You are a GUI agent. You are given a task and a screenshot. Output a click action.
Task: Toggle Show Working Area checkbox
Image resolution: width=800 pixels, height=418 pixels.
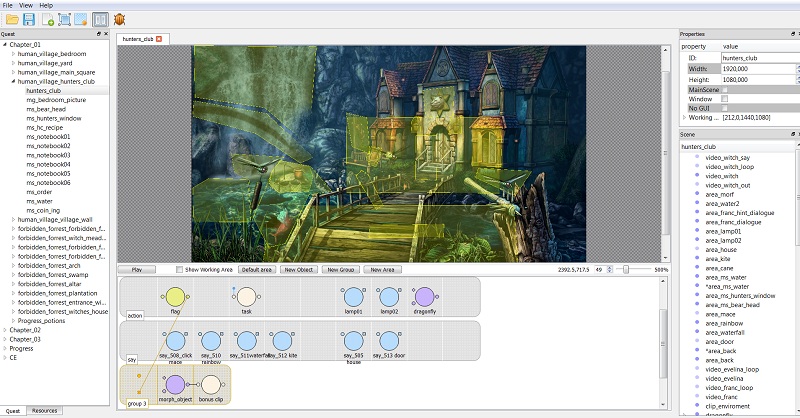(179, 269)
